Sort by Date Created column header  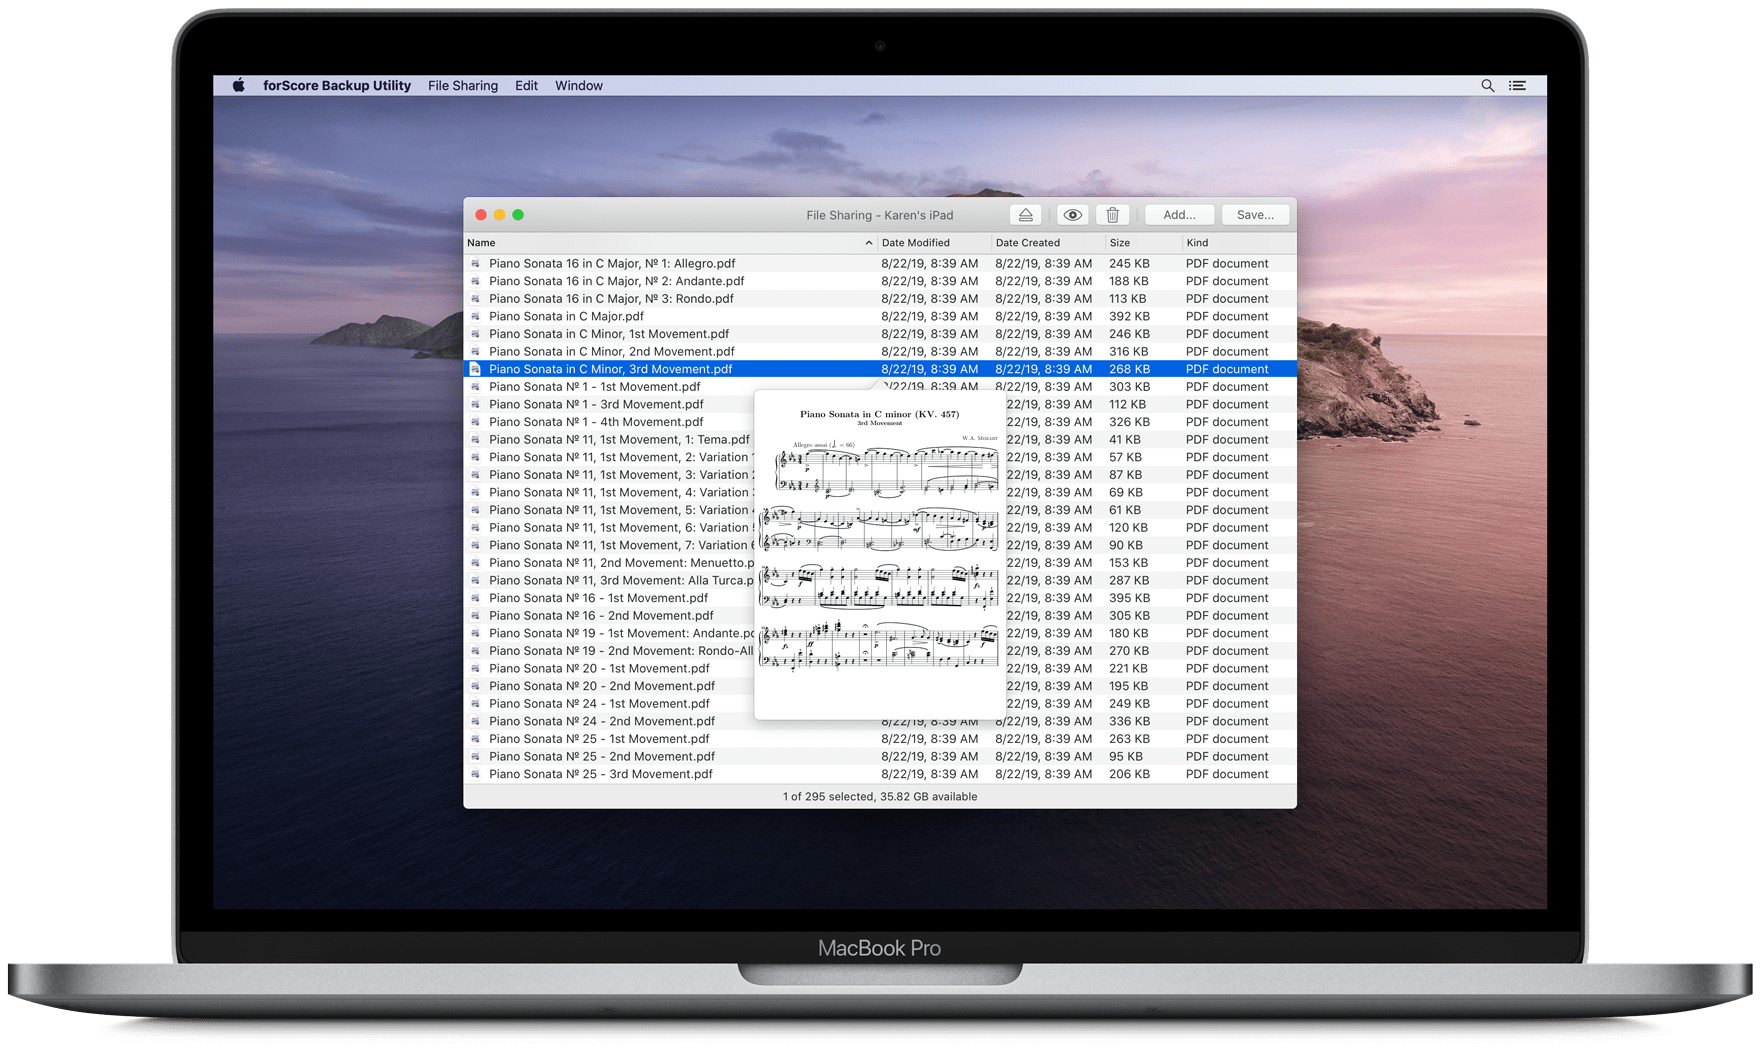click(1048, 243)
